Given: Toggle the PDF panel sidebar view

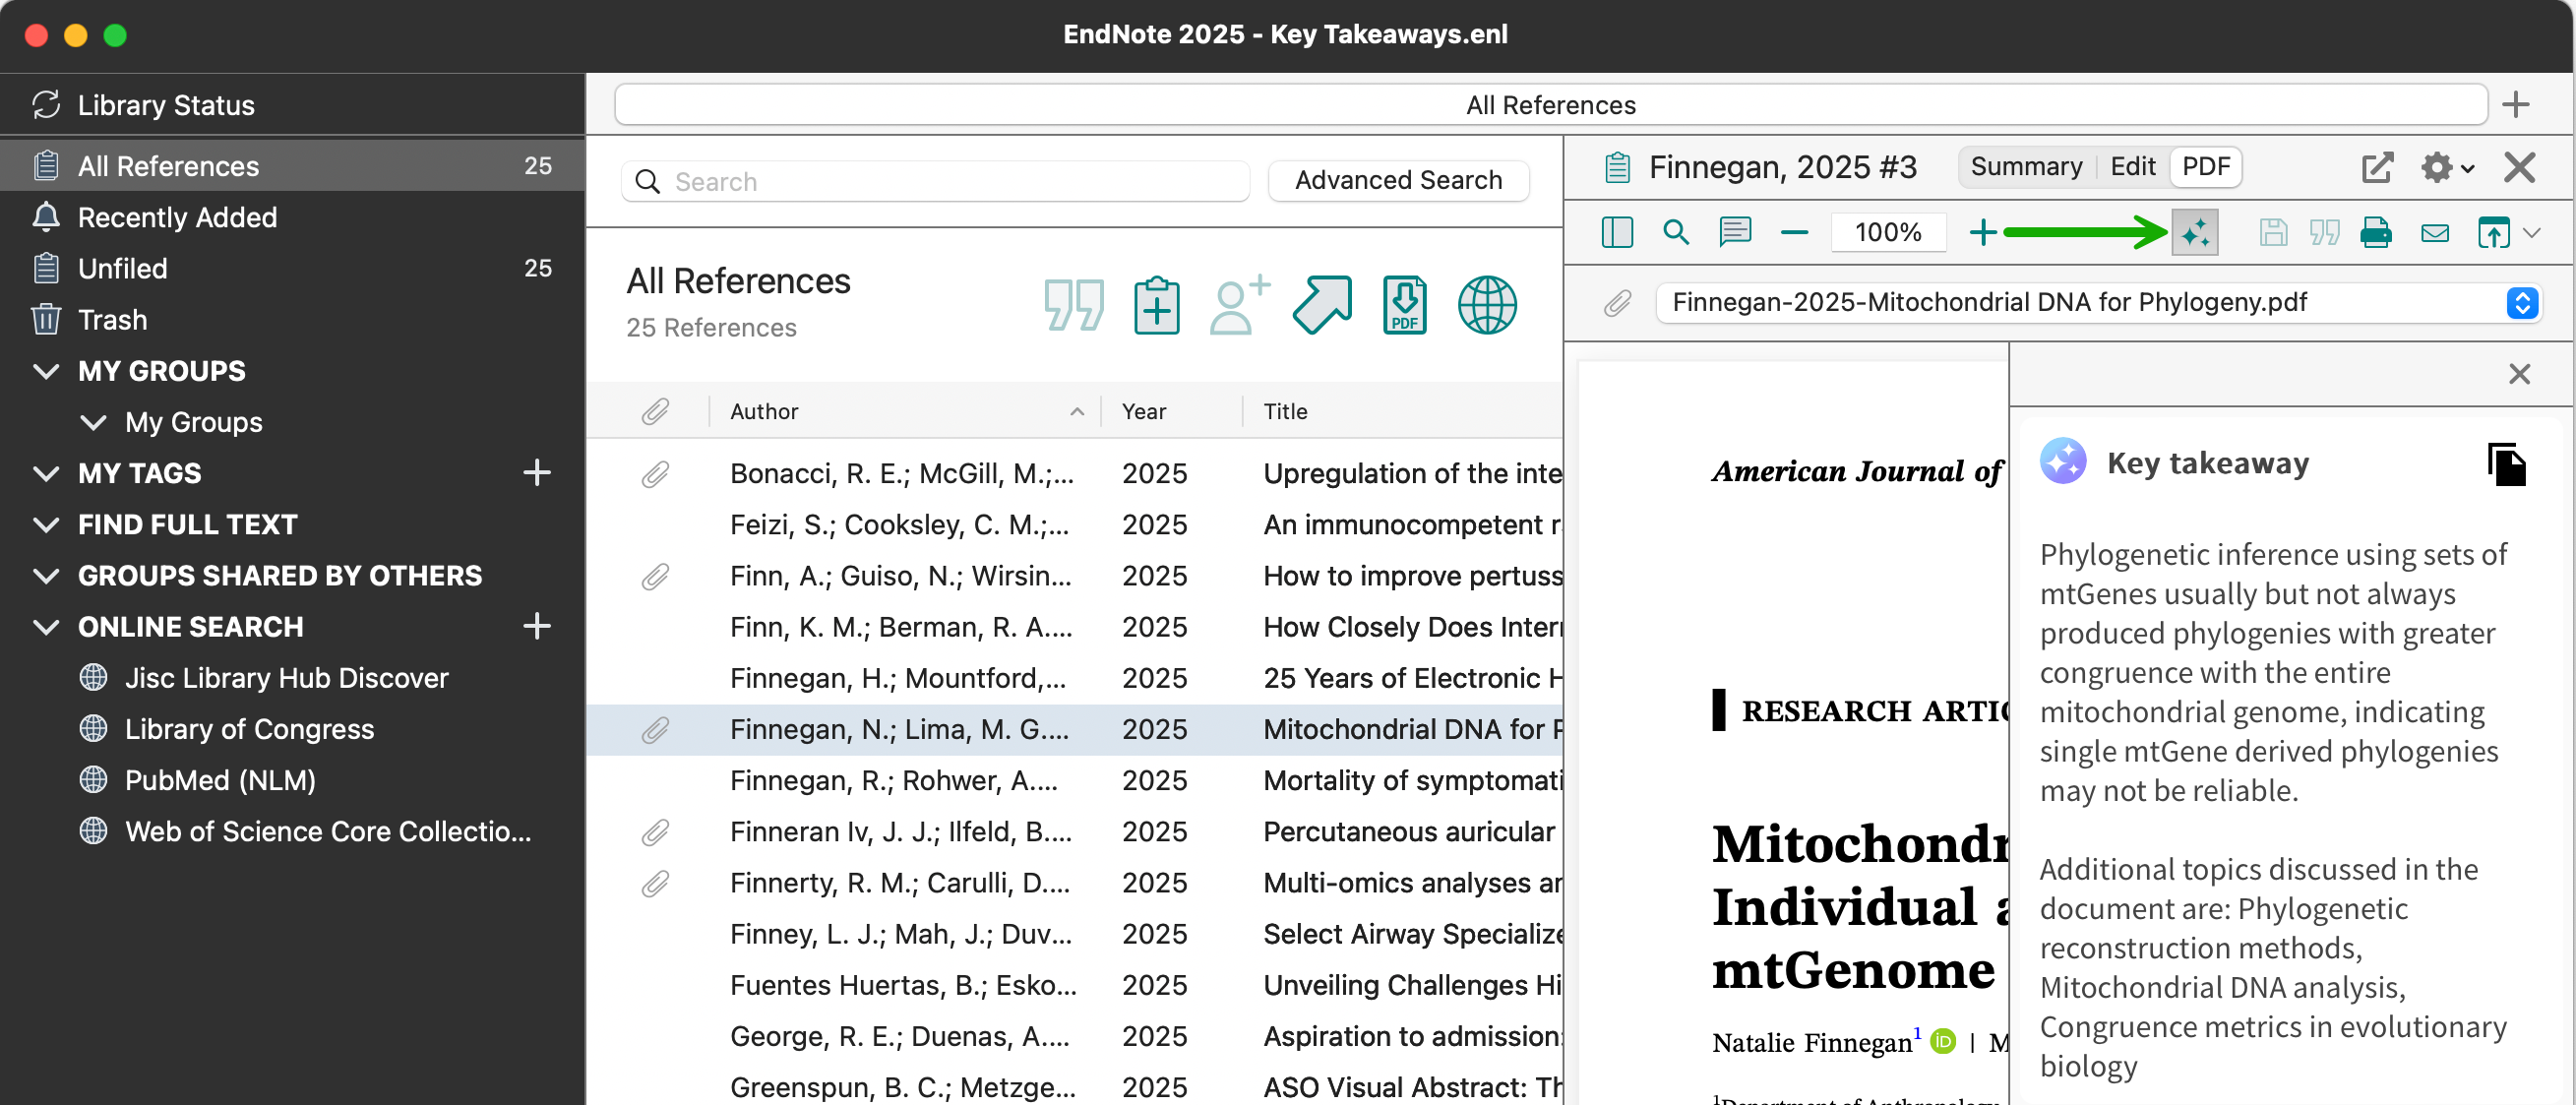Looking at the screenshot, I should [x=1616, y=232].
